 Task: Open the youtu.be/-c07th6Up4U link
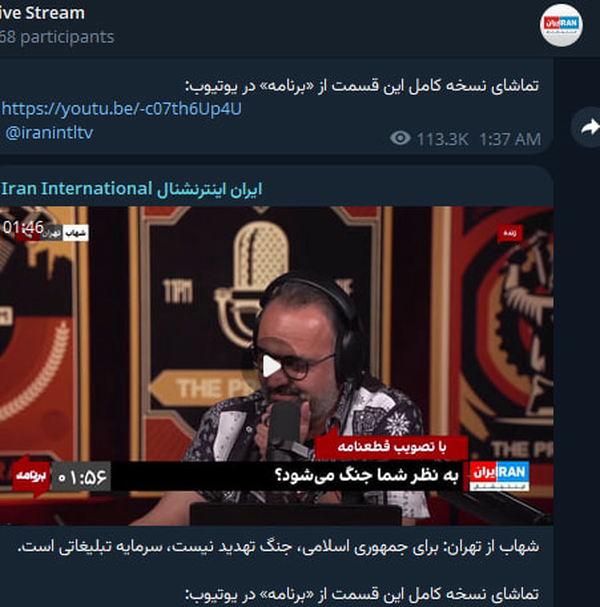tap(122, 109)
